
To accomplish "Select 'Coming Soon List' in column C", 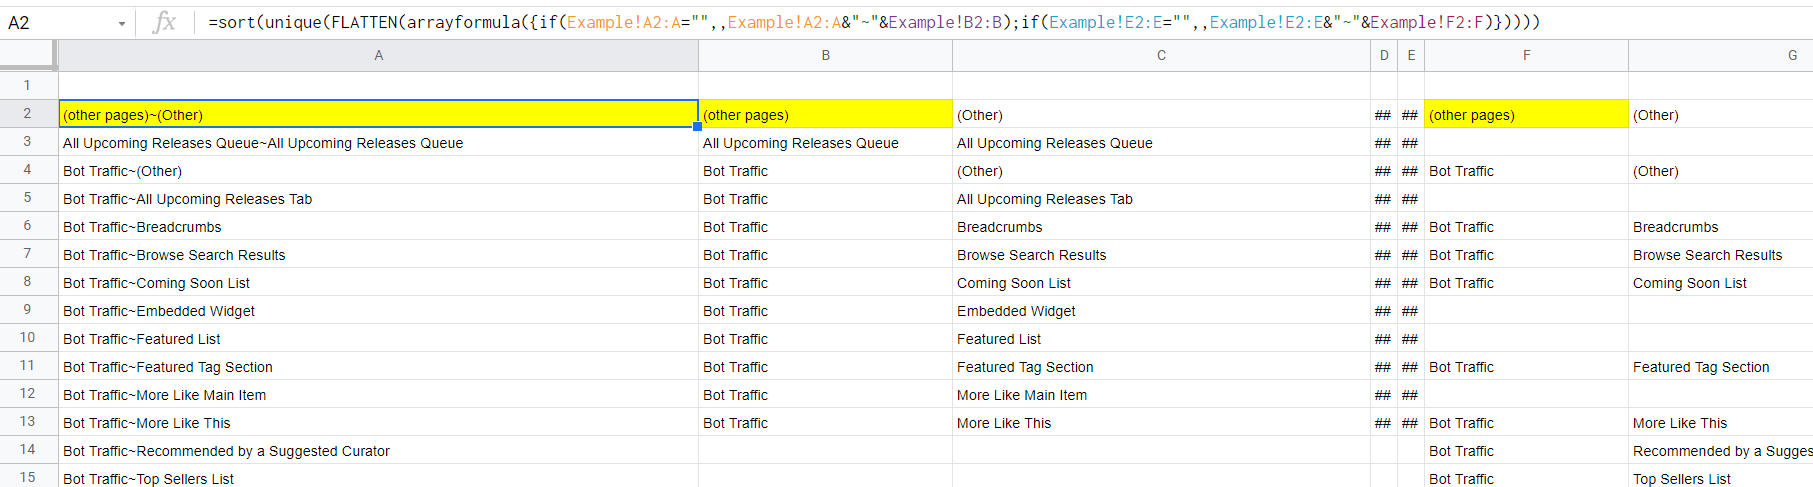I will 1161,282.
